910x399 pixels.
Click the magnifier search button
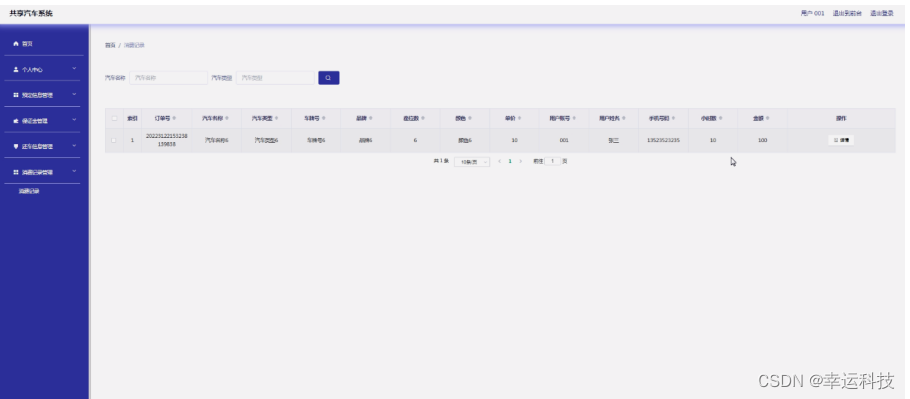[328, 78]
